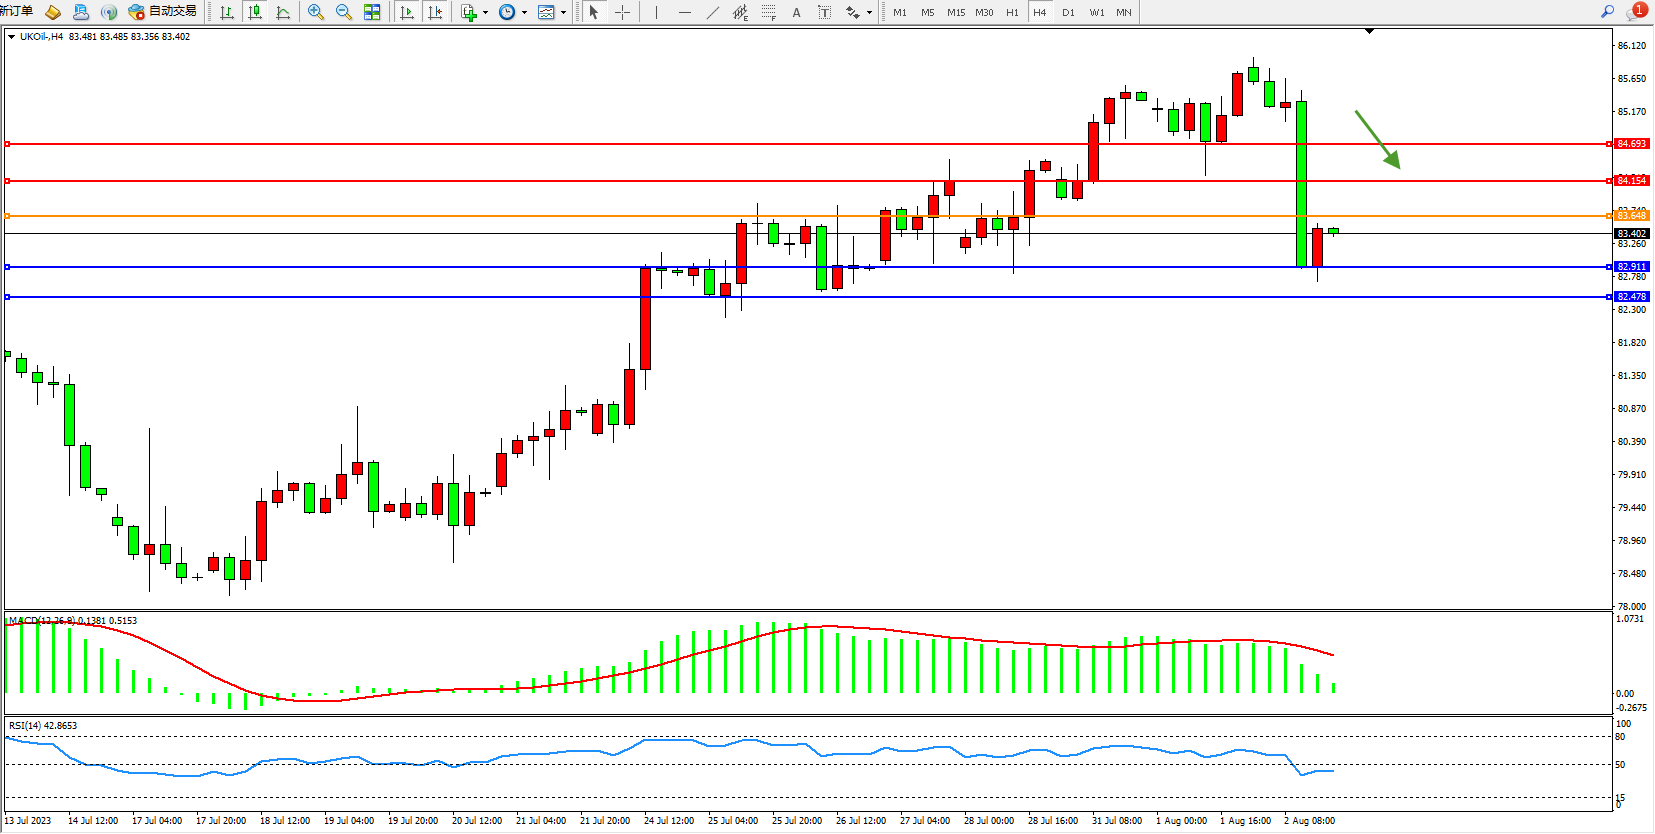Click the zoom in magnifier icon
Viewport: 1655px width, 834px height.
[316, 12]
